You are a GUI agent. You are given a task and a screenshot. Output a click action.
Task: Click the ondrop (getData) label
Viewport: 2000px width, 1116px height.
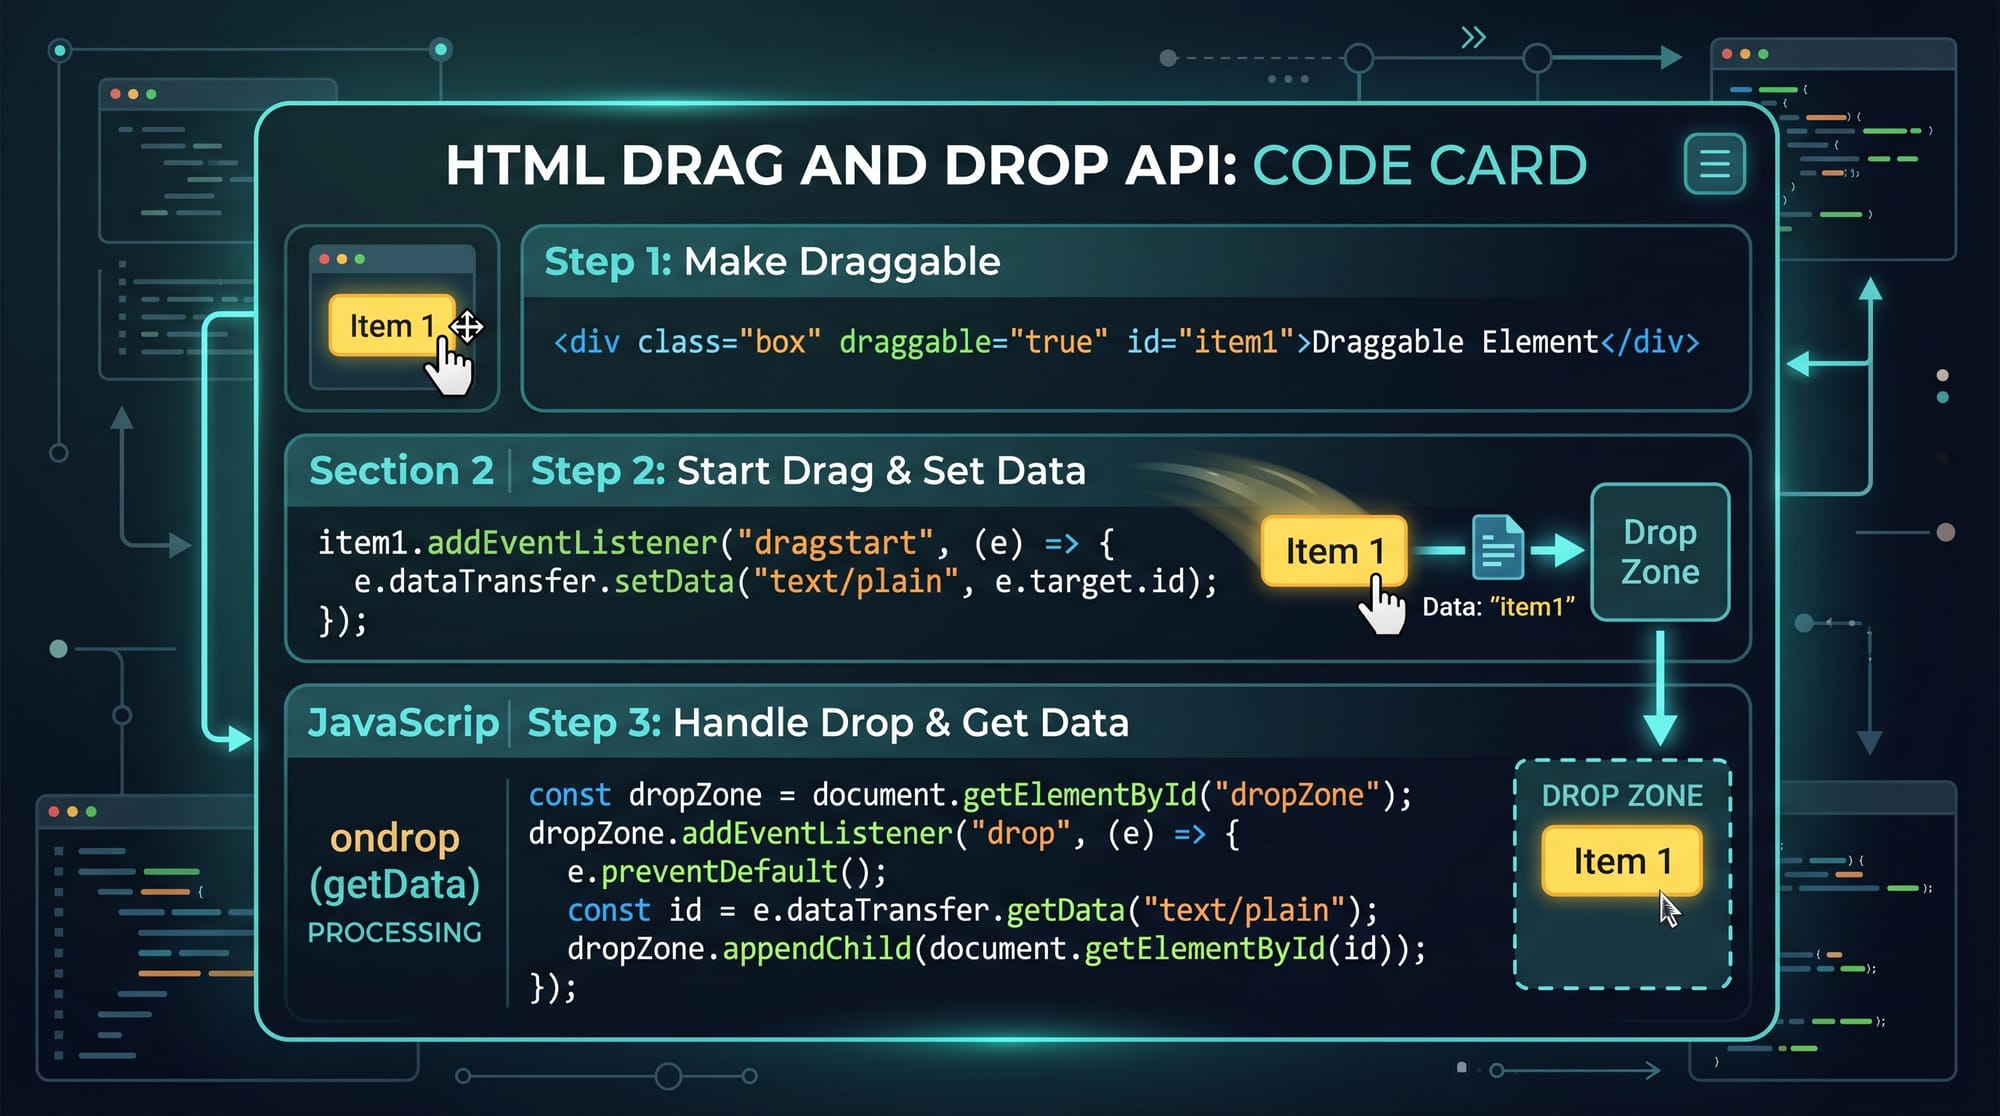pyautogui.click(x=394, y=860)
